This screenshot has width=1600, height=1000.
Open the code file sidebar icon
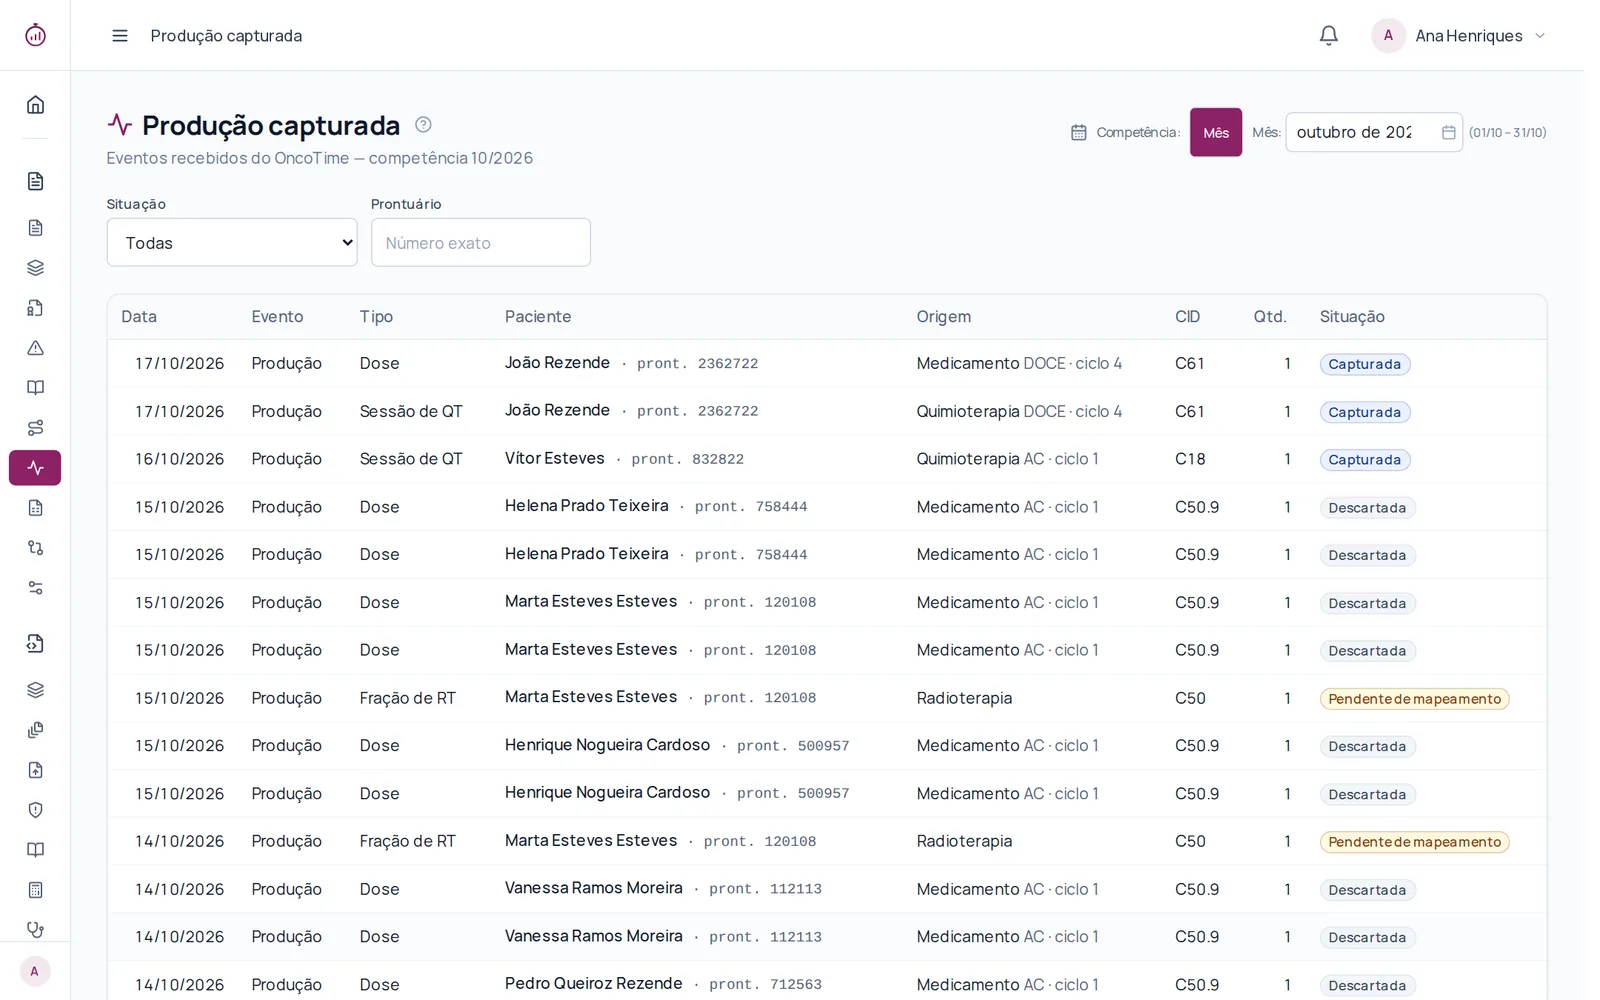pyautogui.click(x=35, y=644)
